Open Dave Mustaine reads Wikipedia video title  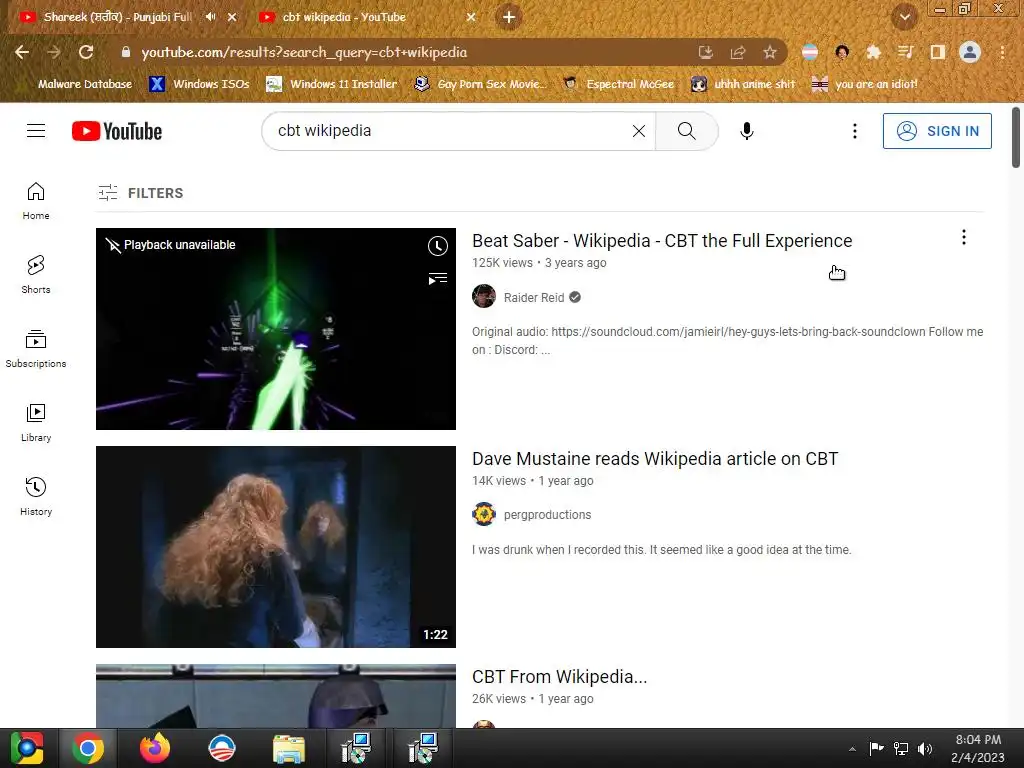point(655,458)
